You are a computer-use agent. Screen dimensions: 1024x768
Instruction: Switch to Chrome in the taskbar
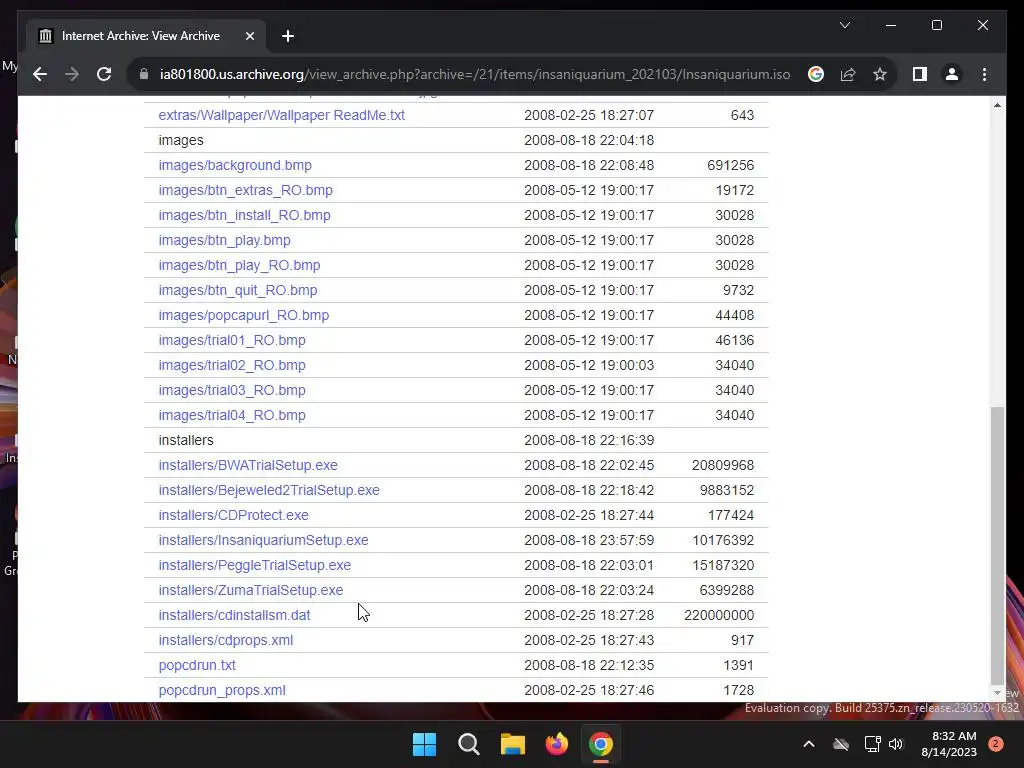[601, 744]
